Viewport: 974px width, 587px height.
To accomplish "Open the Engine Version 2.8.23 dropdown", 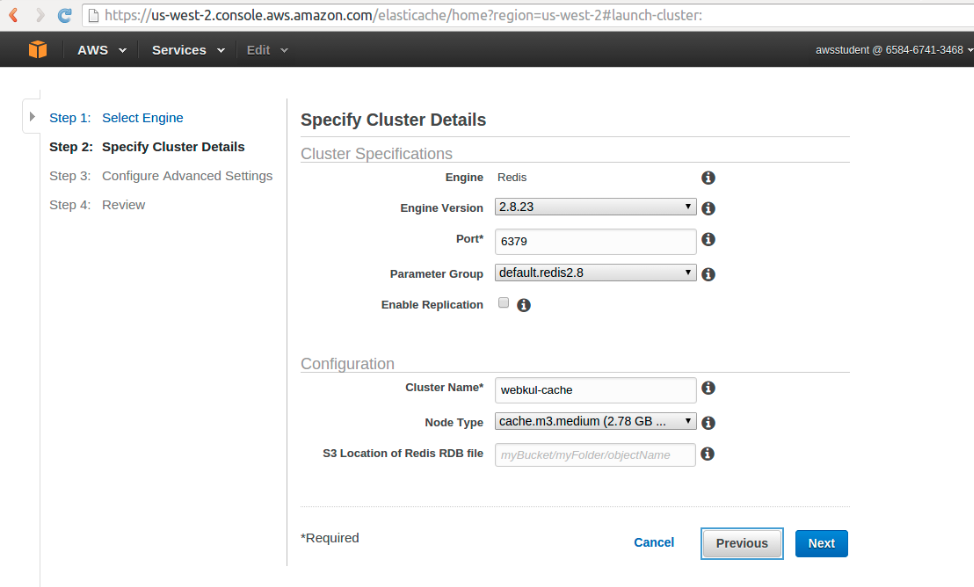I will [x=595, y=207].
